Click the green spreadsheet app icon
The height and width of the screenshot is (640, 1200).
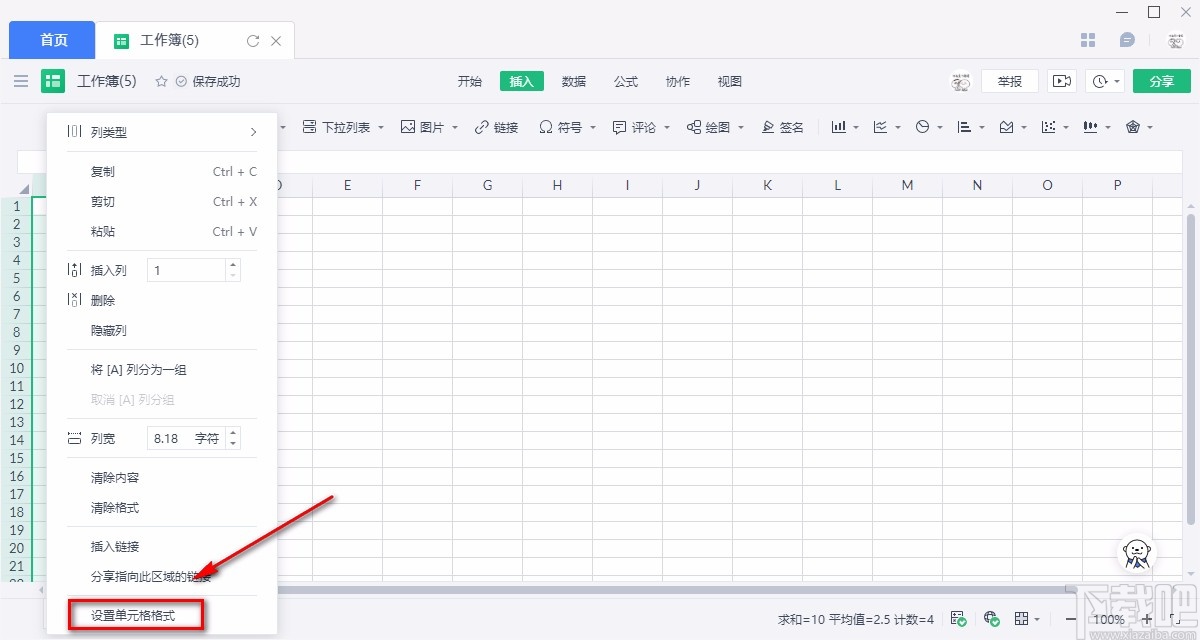(x=53, y=81)
